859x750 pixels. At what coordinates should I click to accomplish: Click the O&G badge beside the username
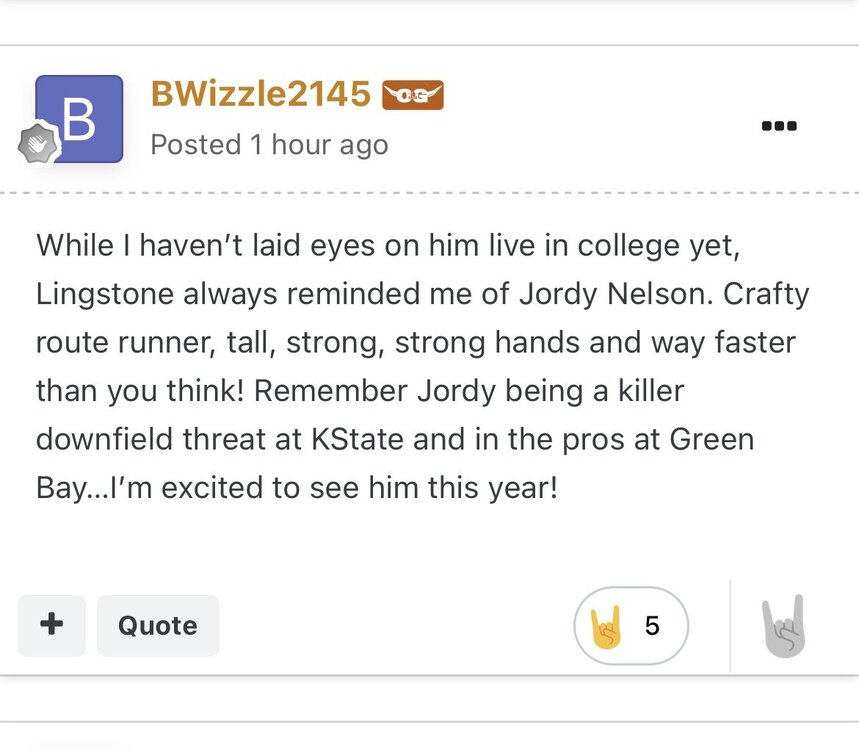pyautogui.click(x=412, y=95)
